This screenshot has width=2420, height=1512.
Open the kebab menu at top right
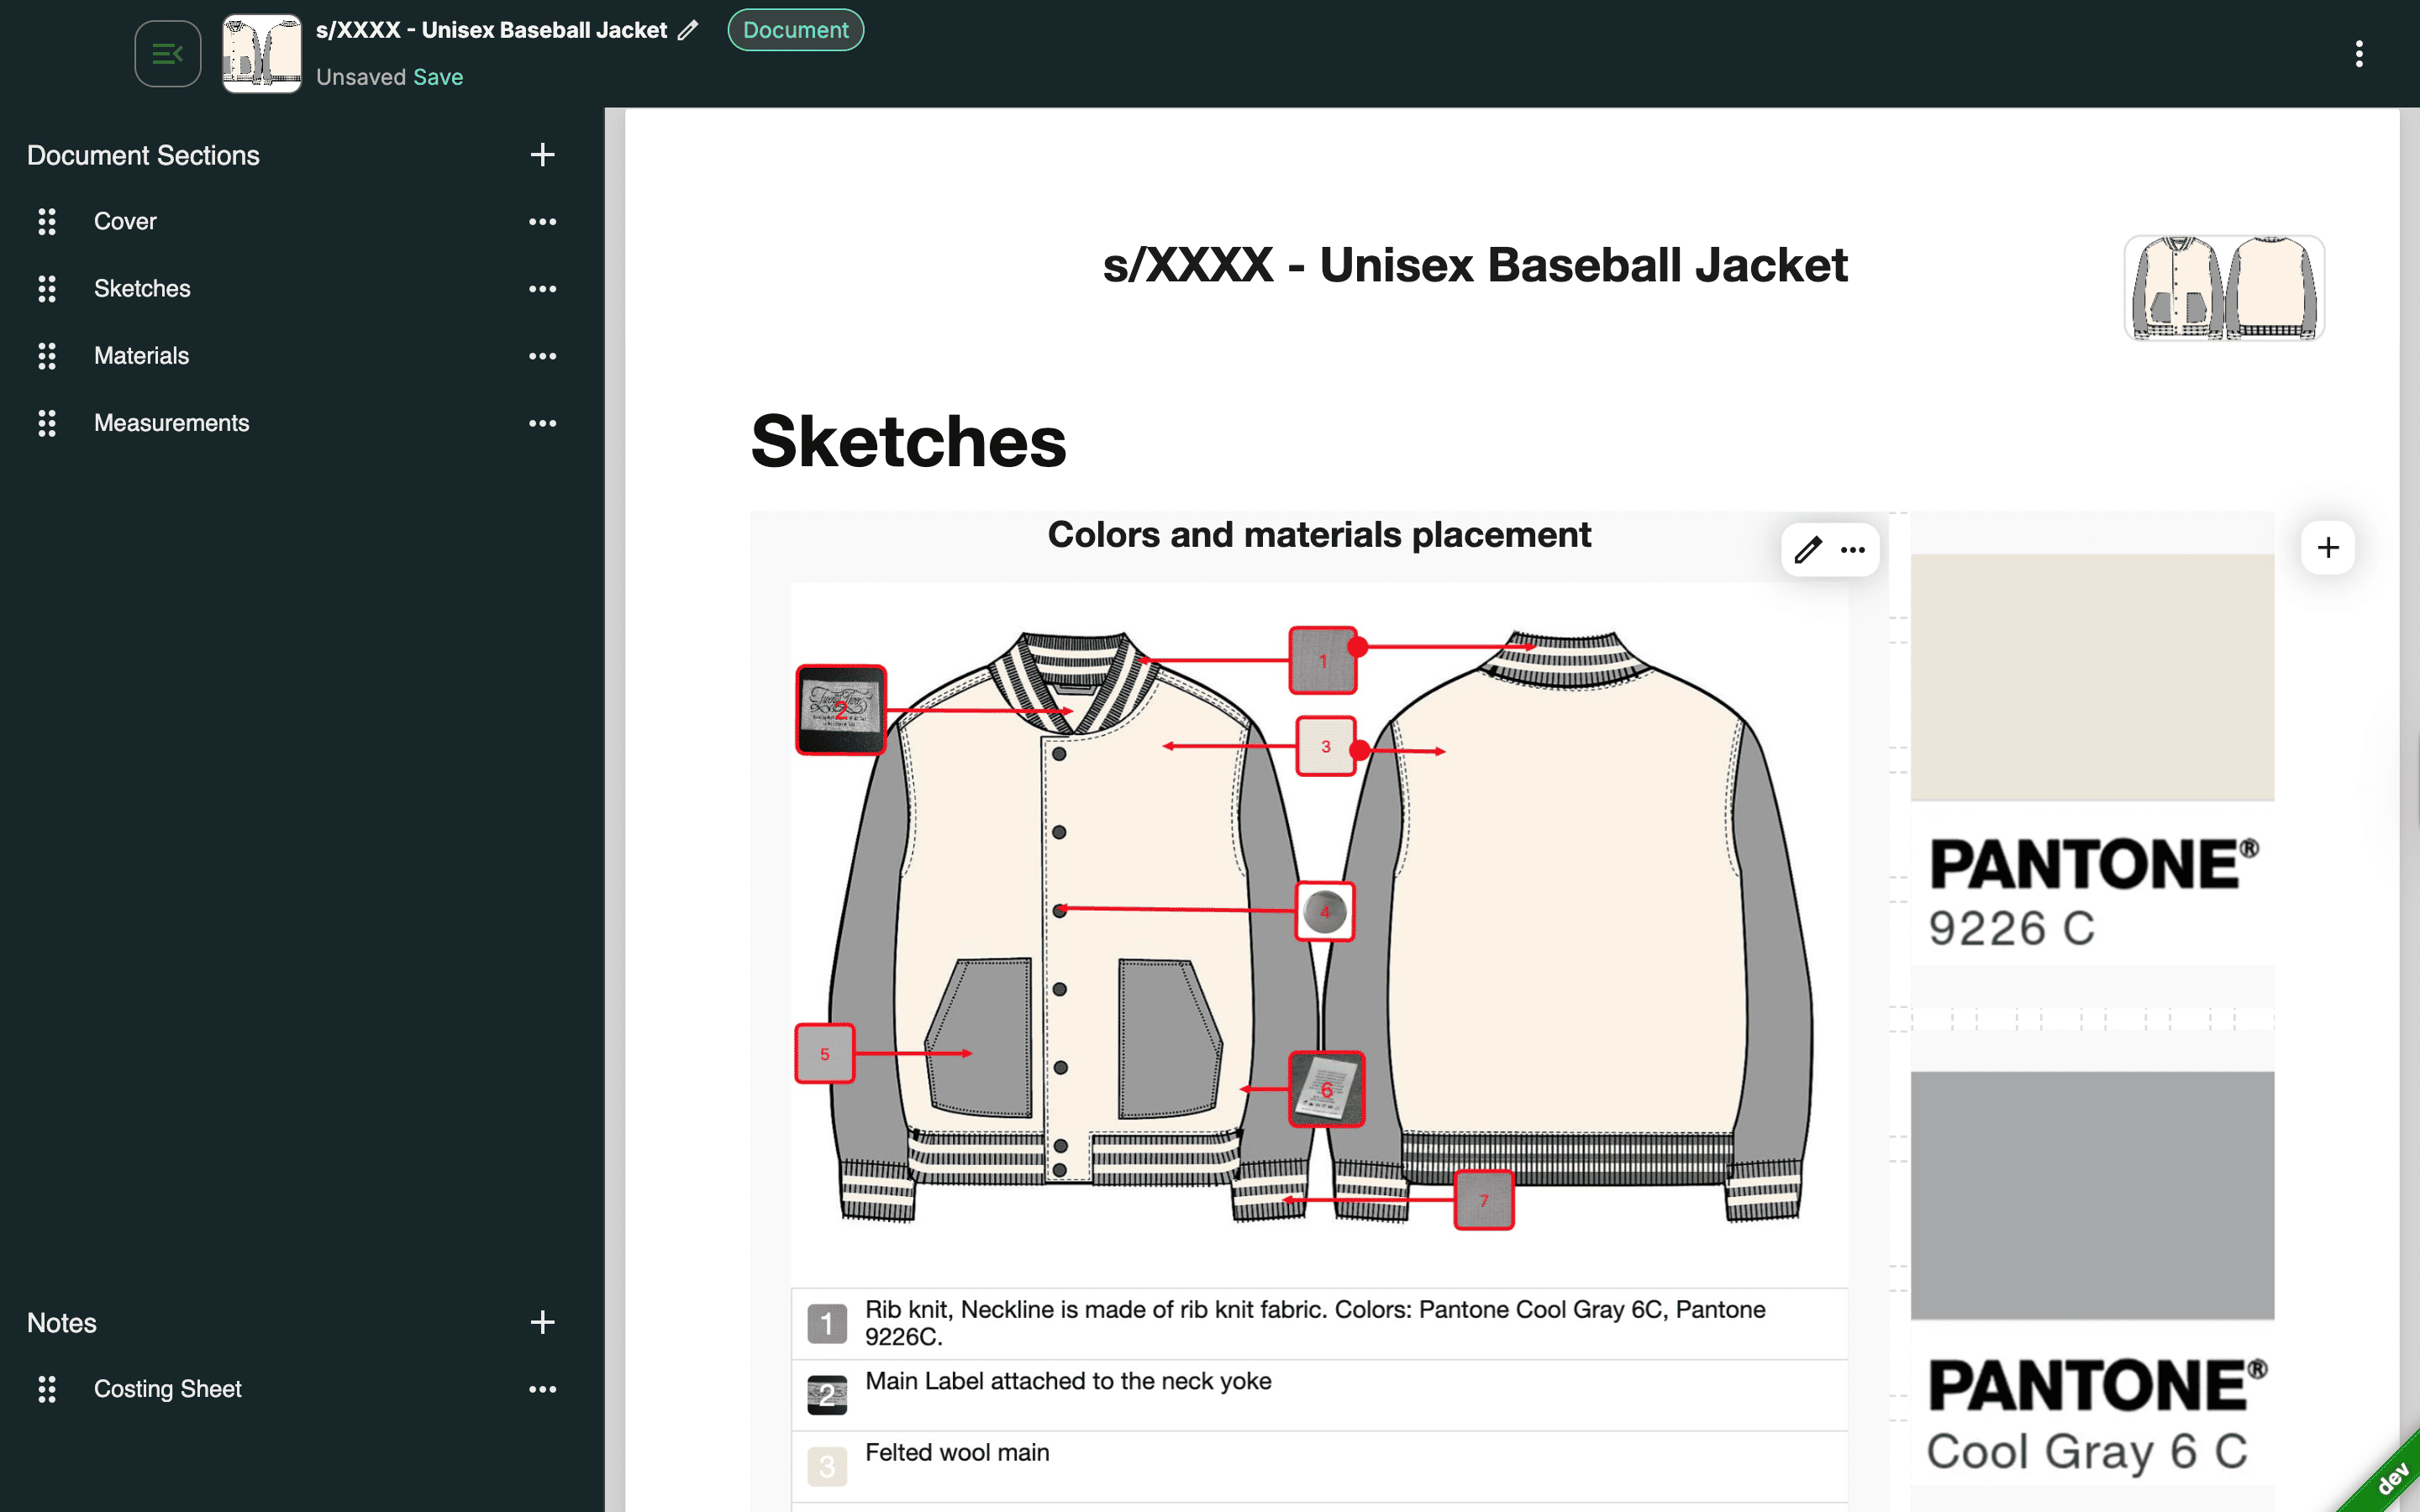(x=2360, y=53)
